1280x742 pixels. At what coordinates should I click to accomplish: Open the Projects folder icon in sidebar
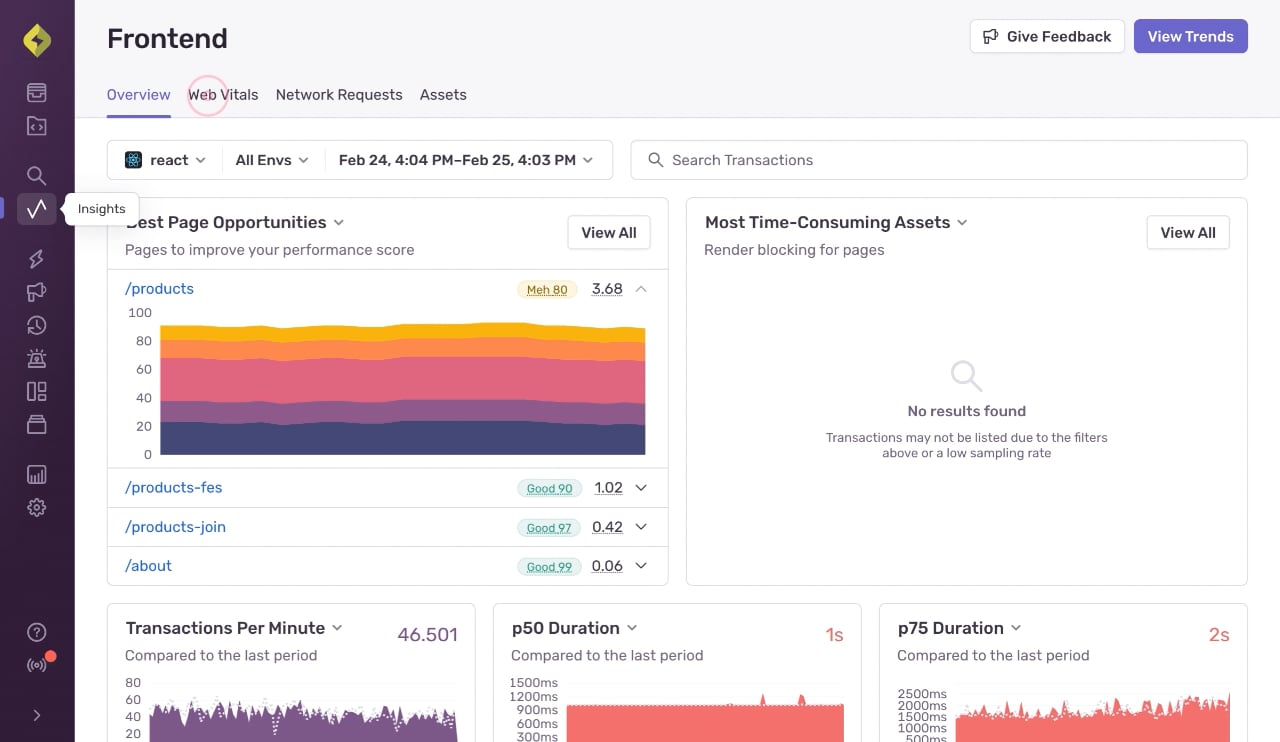click(37, 126)
